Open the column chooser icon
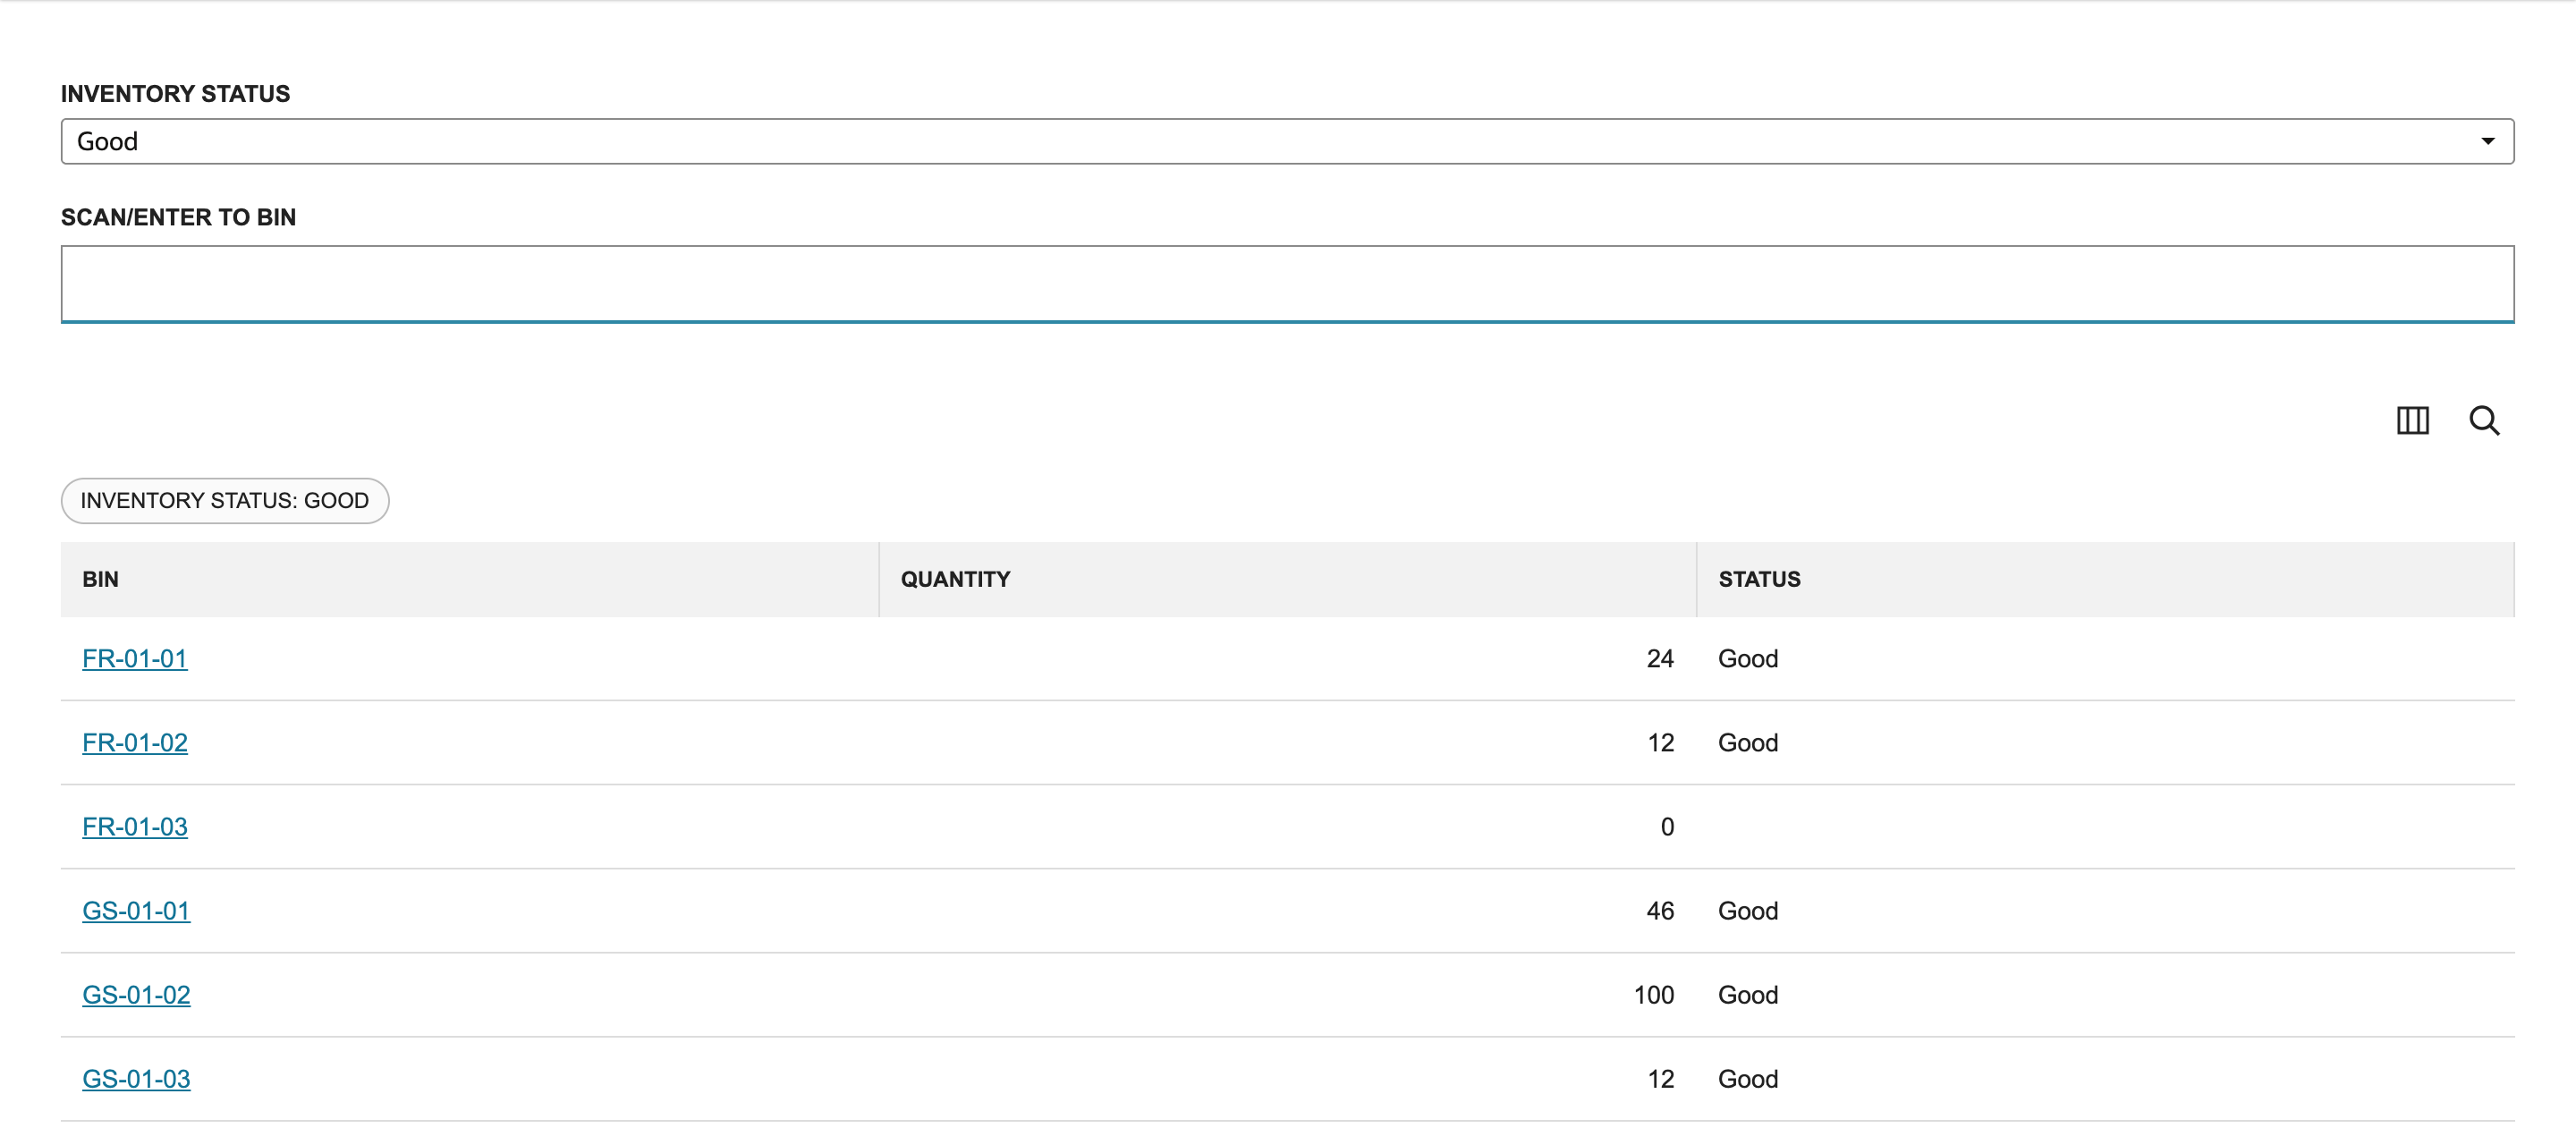 [2412, 420]
